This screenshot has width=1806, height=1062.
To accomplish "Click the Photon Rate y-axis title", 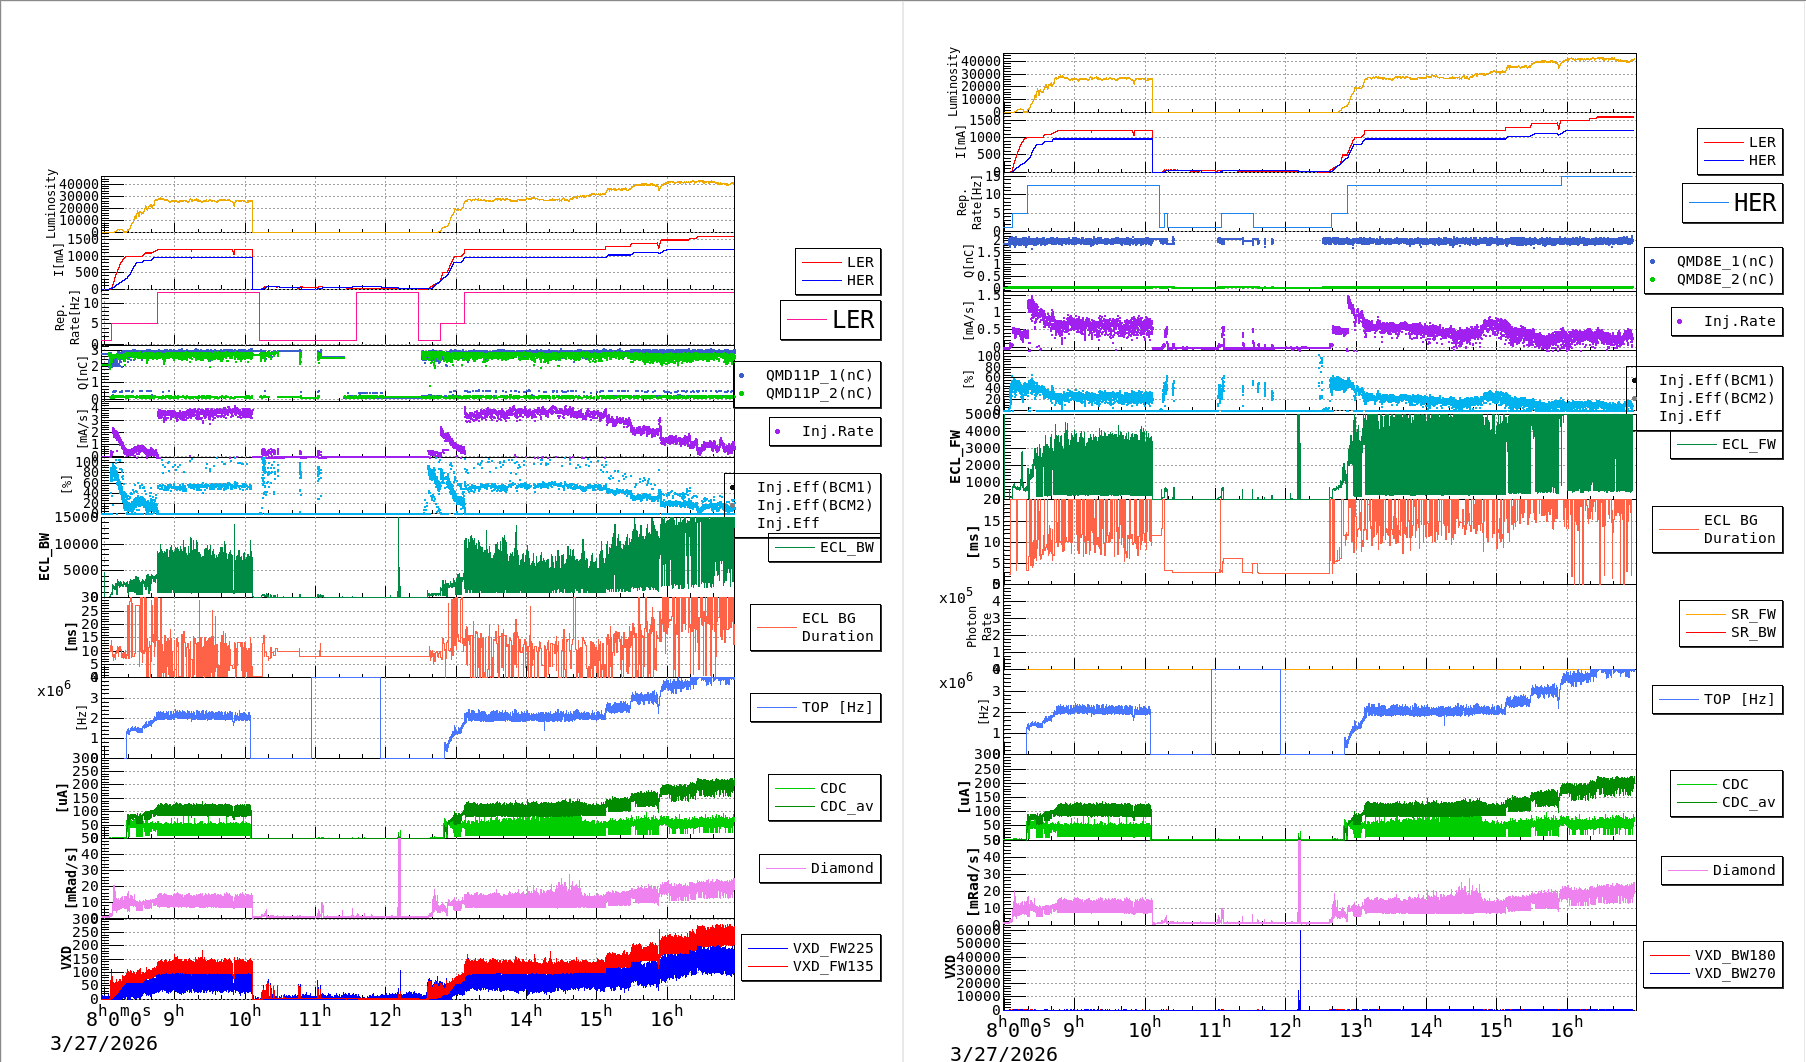I will (979, 627).
